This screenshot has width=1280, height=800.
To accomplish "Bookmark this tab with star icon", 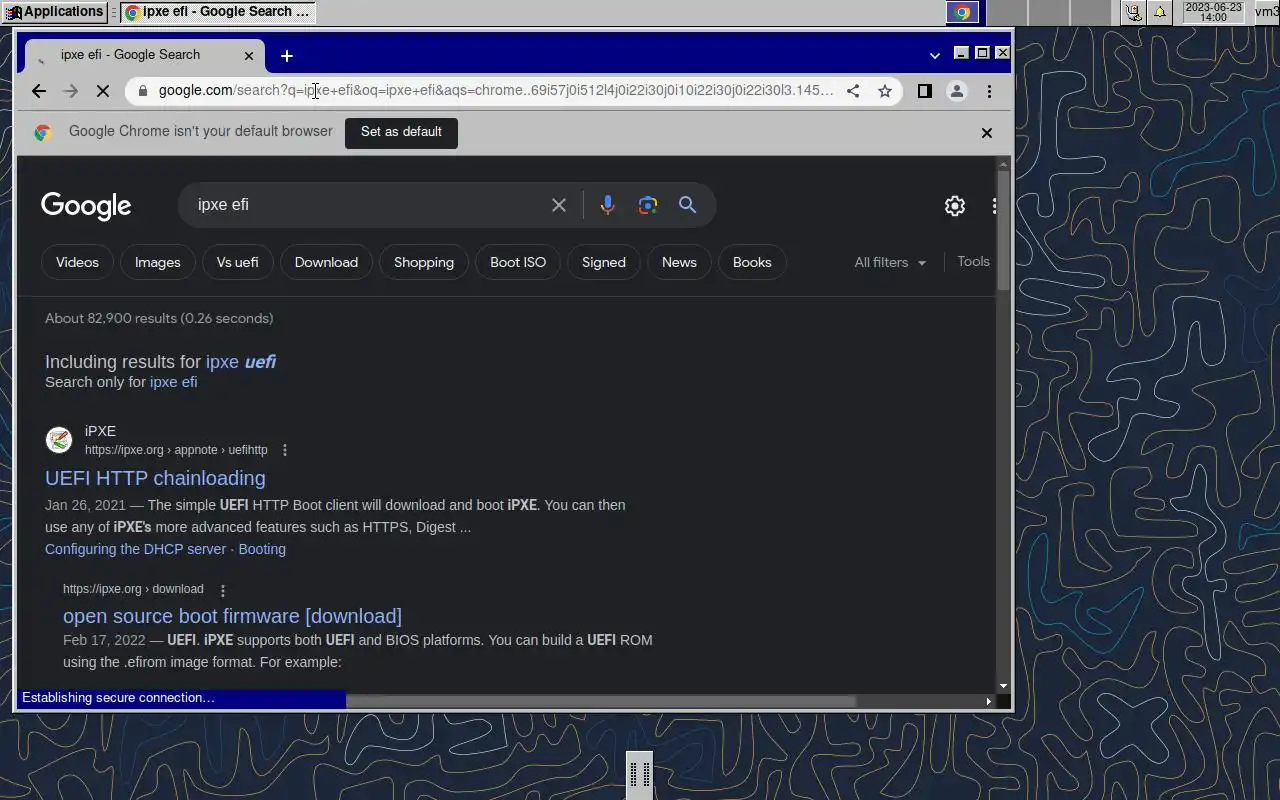I will coord(885,91).
